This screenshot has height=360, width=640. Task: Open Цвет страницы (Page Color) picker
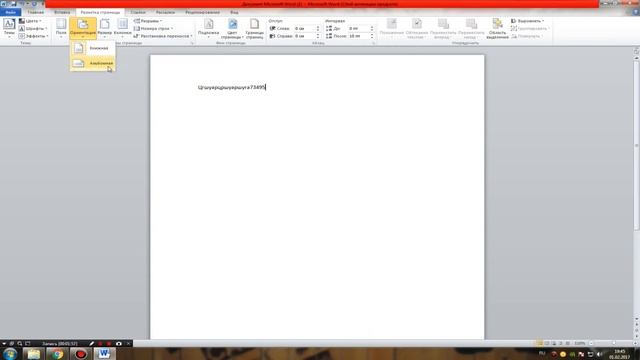[232, 29]
